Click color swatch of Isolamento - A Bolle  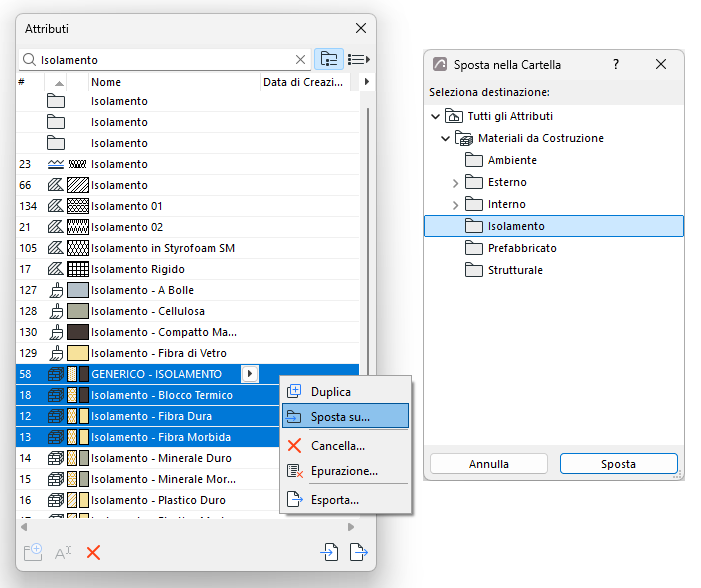pyautogui.click(x=78, y=290)
